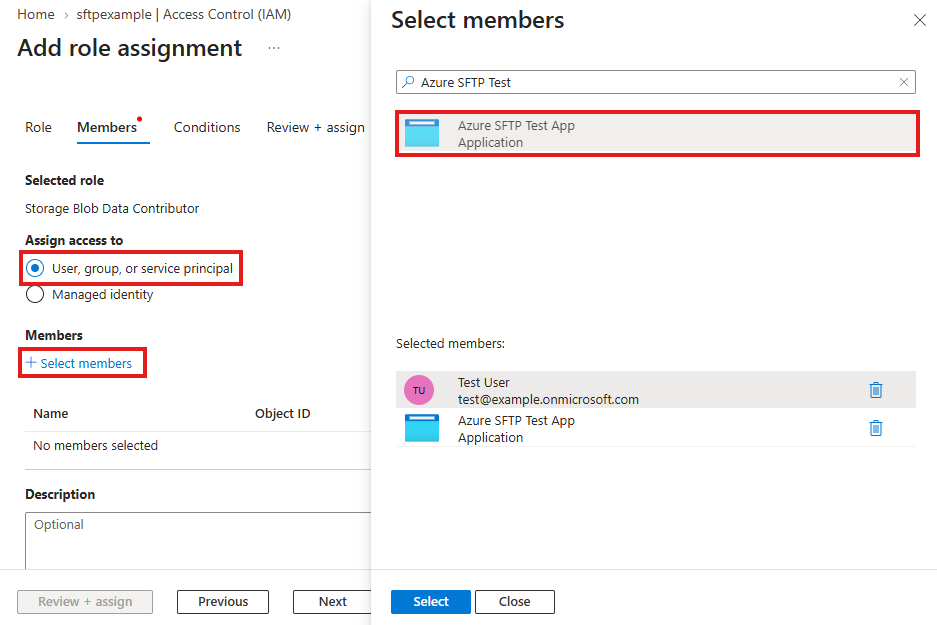Remove Azure SFTP Test App with its trash icon

coord(875,428)
